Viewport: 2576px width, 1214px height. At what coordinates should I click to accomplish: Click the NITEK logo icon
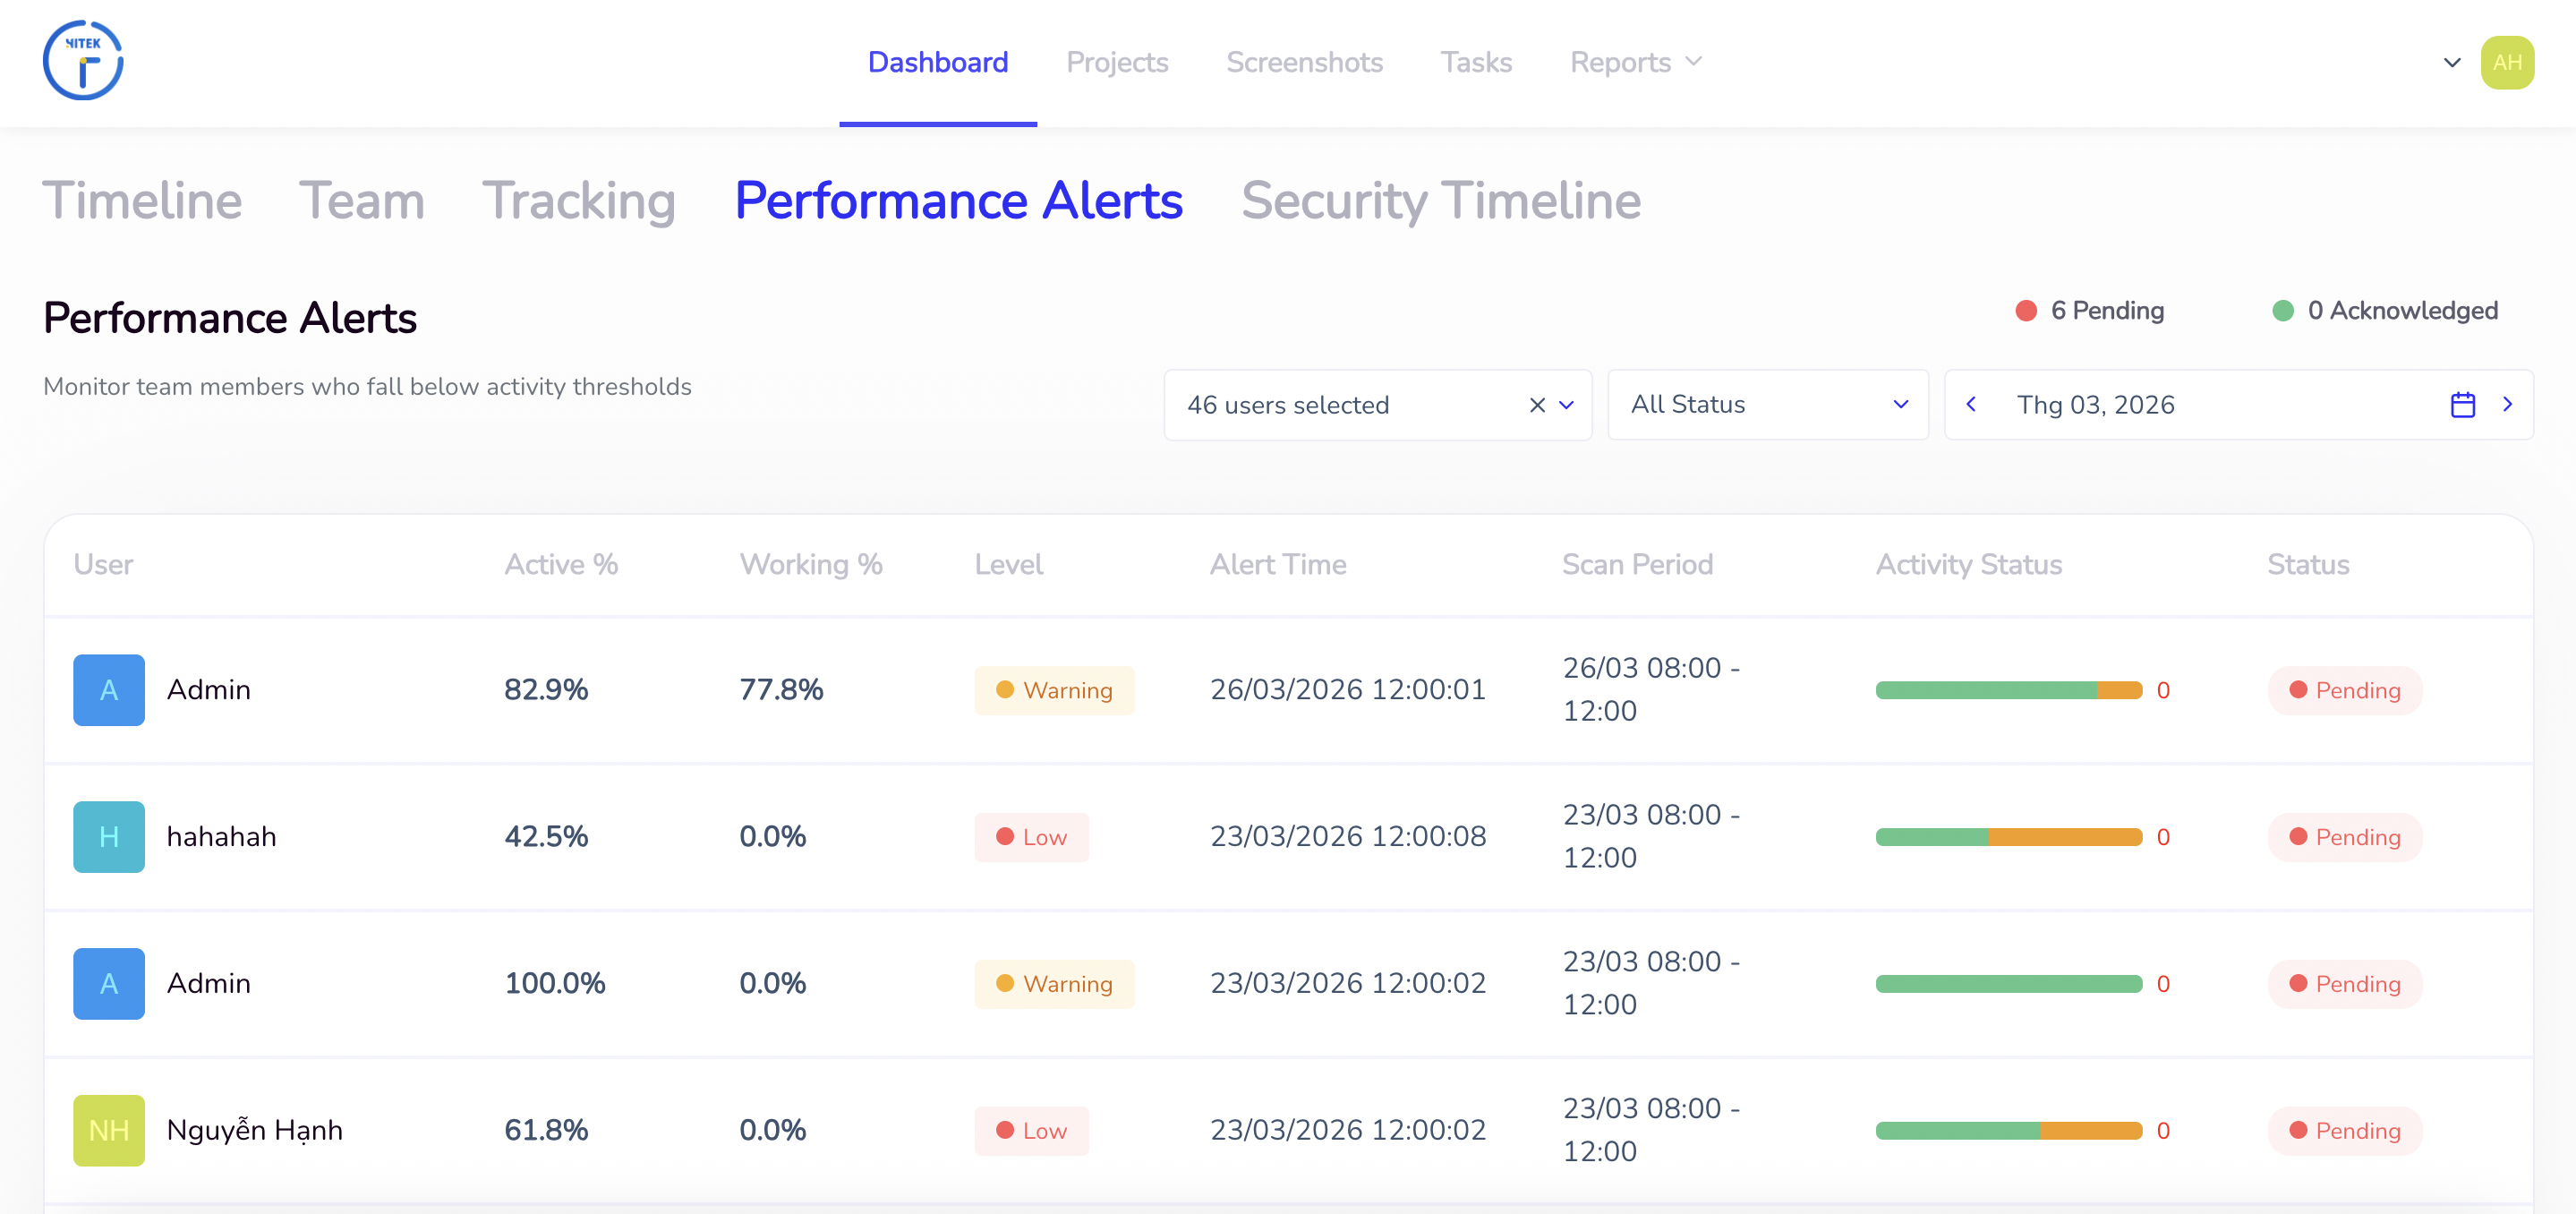[83, 61]
